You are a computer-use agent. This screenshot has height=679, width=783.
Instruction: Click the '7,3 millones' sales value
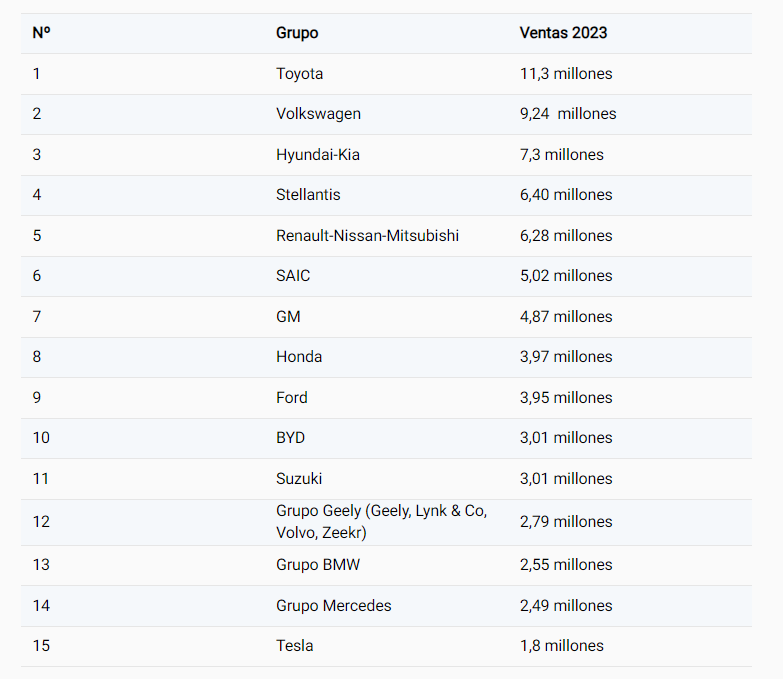tap(562, 155)
